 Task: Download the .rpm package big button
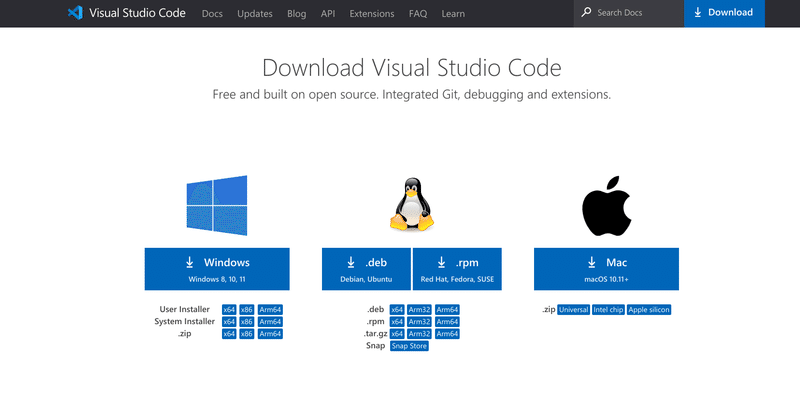457,269
